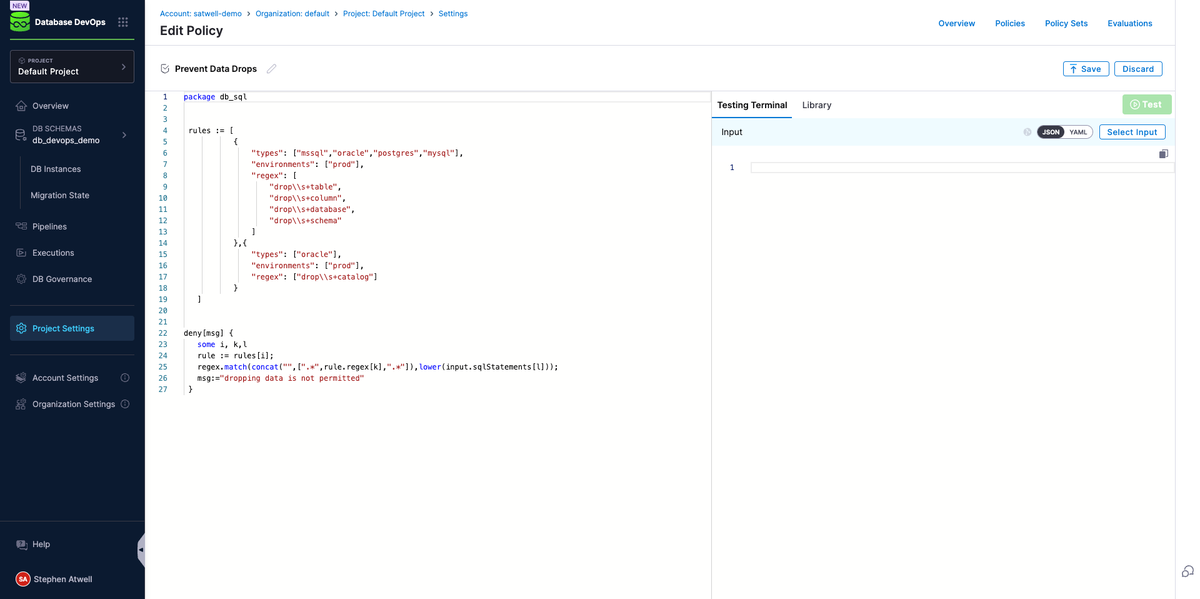Viewport: 1200px width, 599px height.
Task: Click the Executions icon in sidebar
Action: (x=21, y=253)
